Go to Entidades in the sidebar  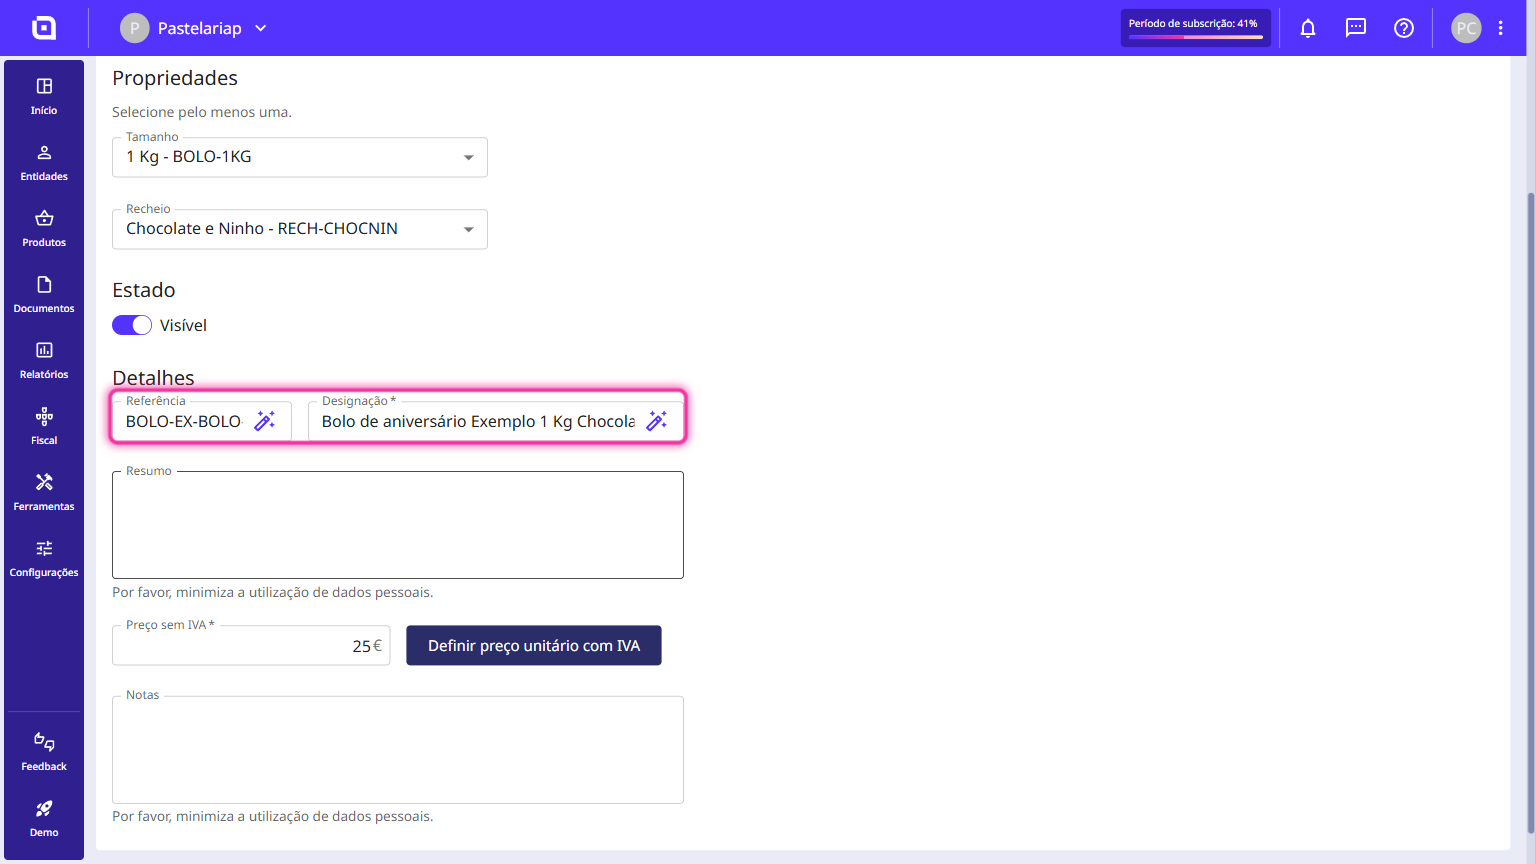pyautogui.click(x=44, y=162)
